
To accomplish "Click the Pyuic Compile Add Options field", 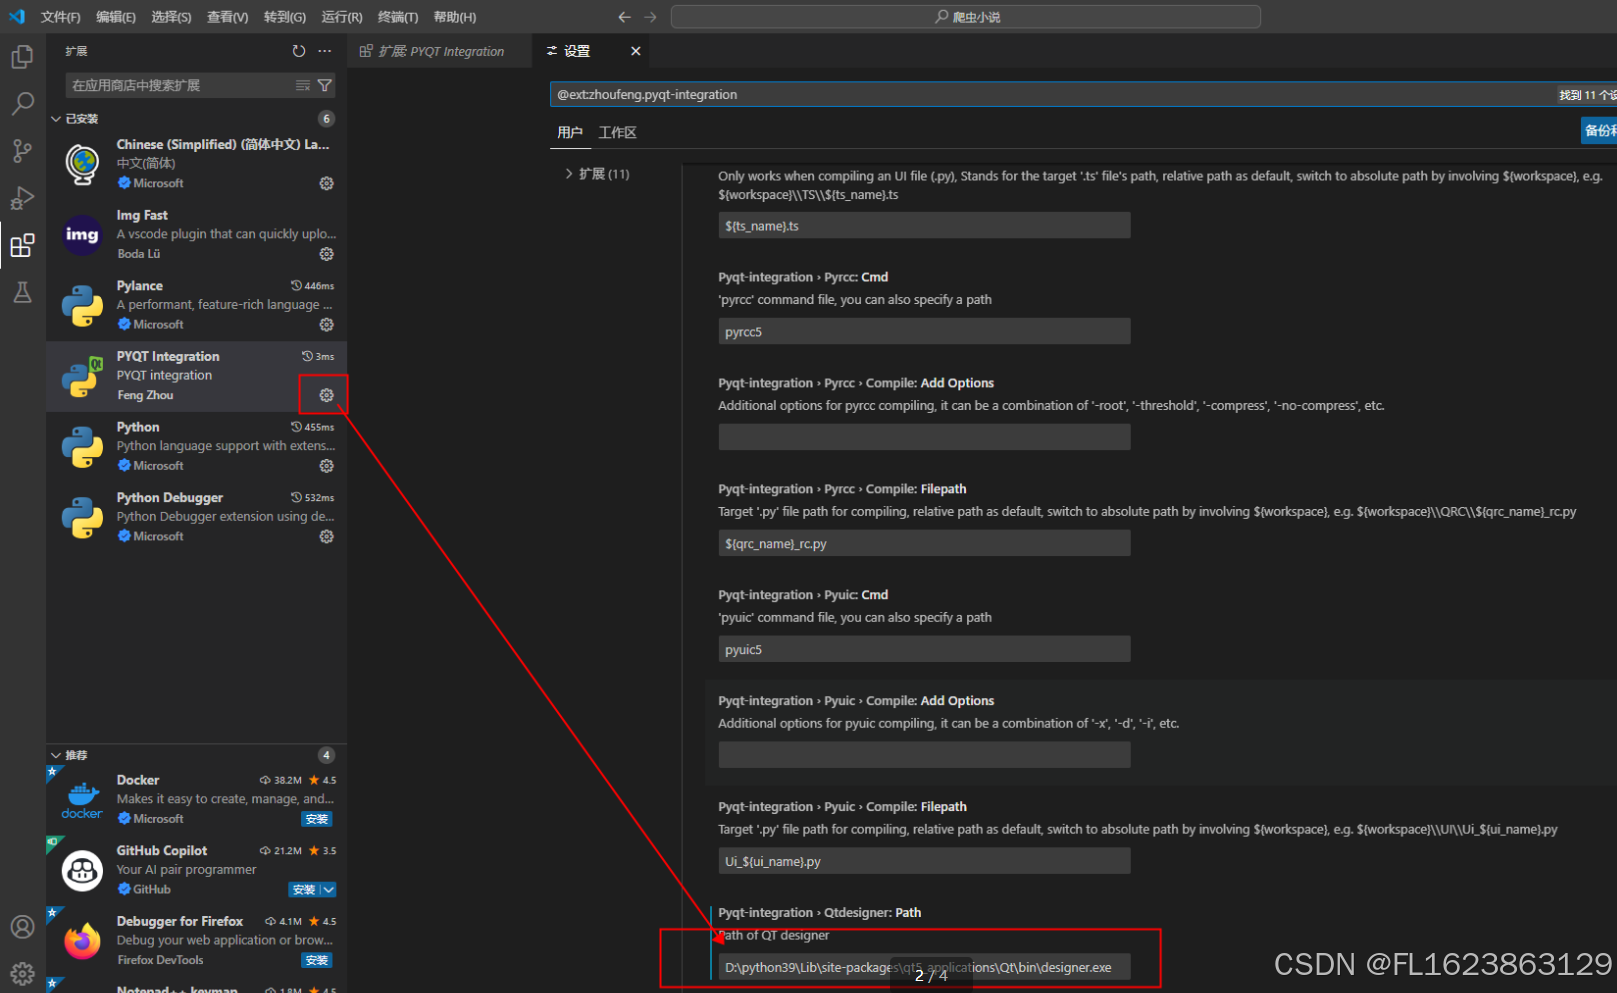I will tap(924, 756).
